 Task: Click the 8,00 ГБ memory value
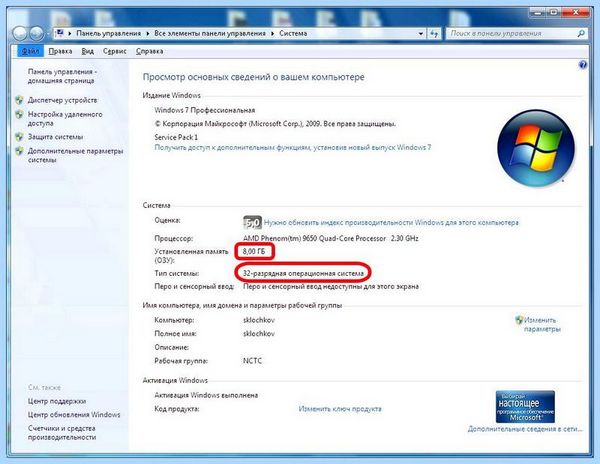(254, 251)
